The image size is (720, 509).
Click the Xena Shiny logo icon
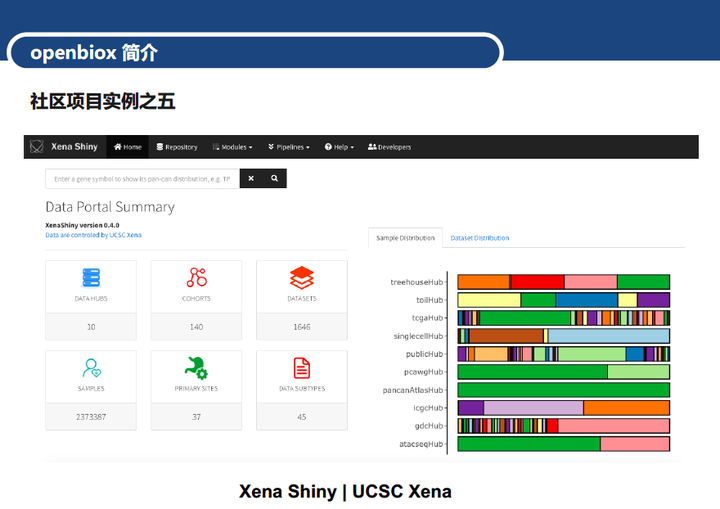[x=36, y=147]
